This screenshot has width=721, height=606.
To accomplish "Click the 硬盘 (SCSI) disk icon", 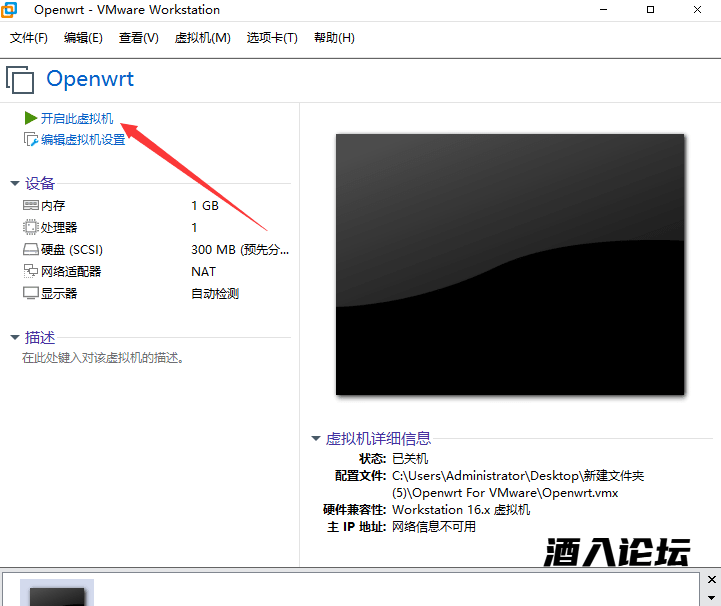I will click(31, 249).
